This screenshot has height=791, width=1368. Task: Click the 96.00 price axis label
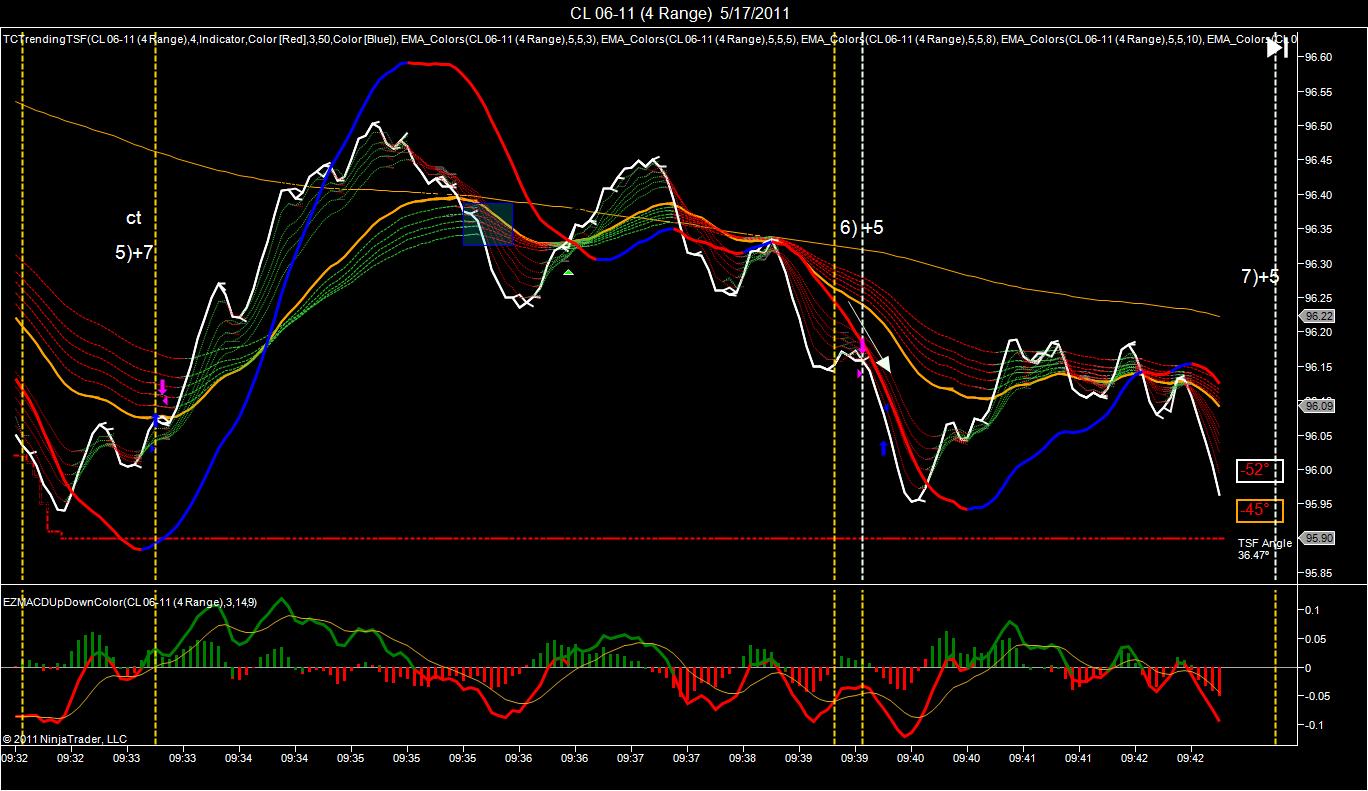[x=1319, y=470]
